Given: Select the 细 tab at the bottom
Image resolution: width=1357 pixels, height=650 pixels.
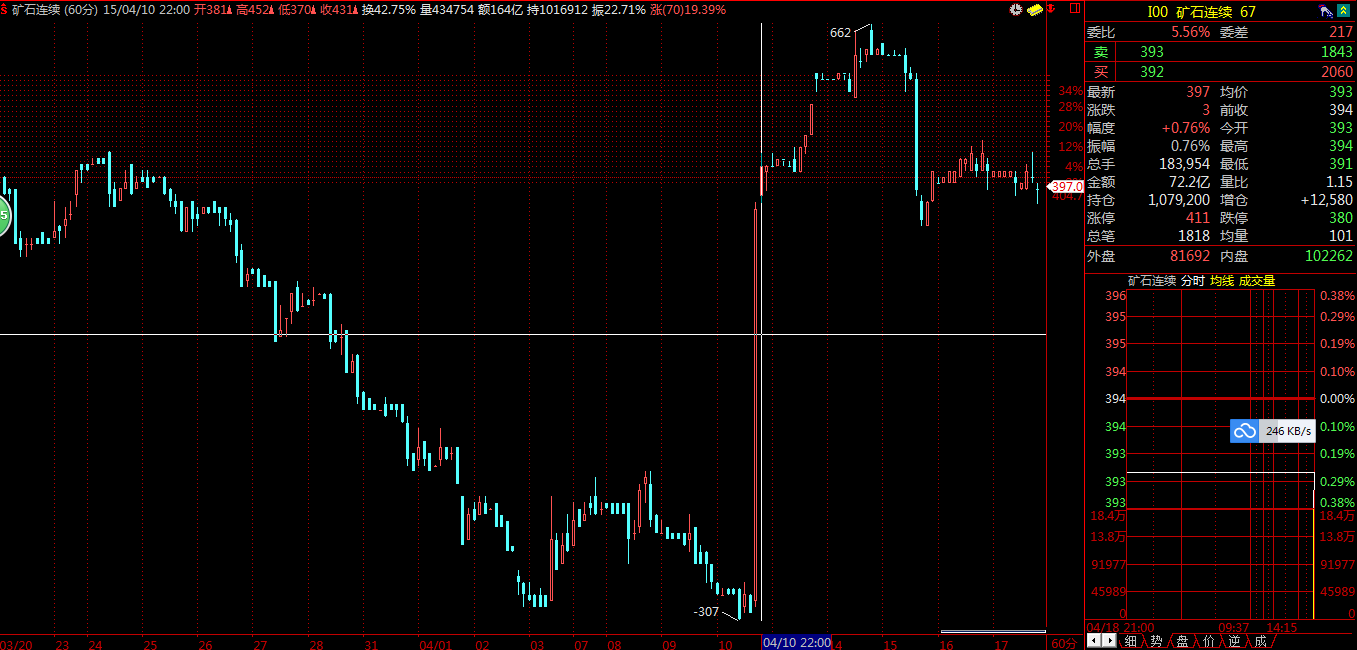Looking at the screenshot, I should pos(1130,641).
